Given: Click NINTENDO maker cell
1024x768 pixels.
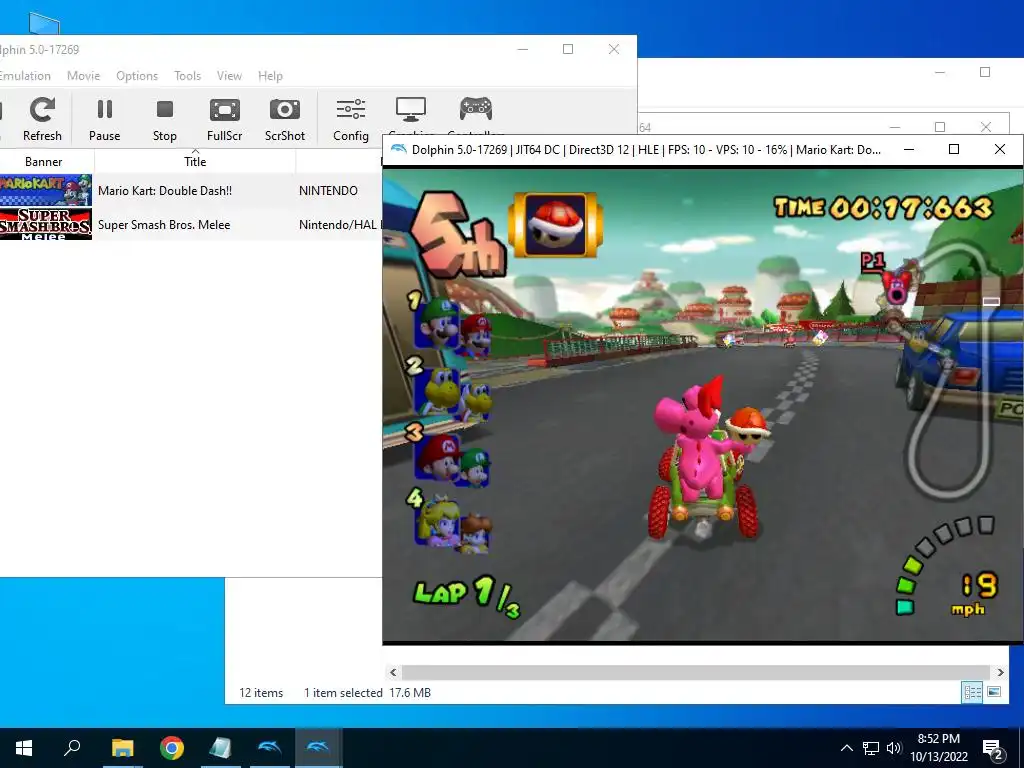Looking at the screenshot, I should 328,191.
